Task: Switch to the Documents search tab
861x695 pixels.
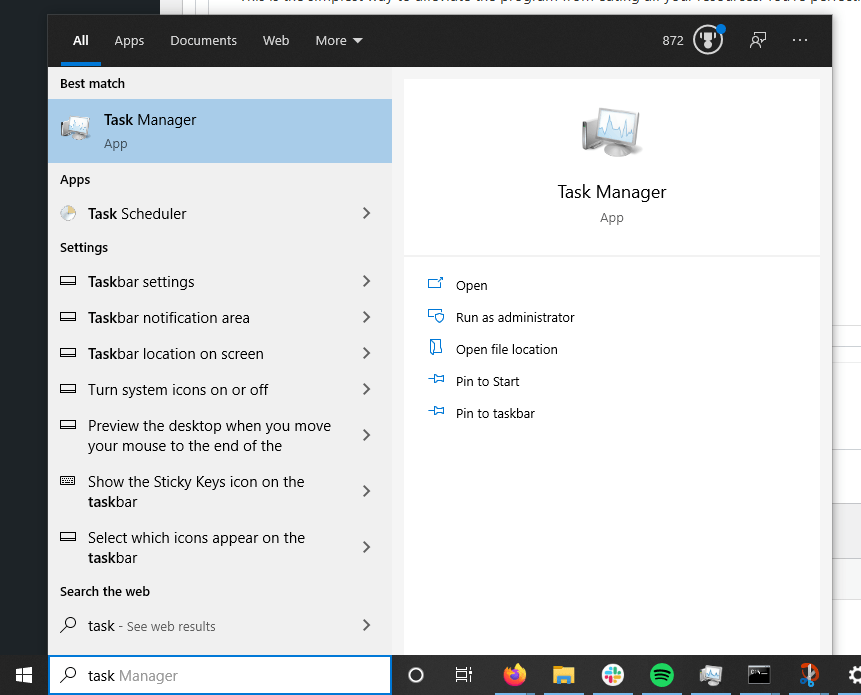Action: 203,41
